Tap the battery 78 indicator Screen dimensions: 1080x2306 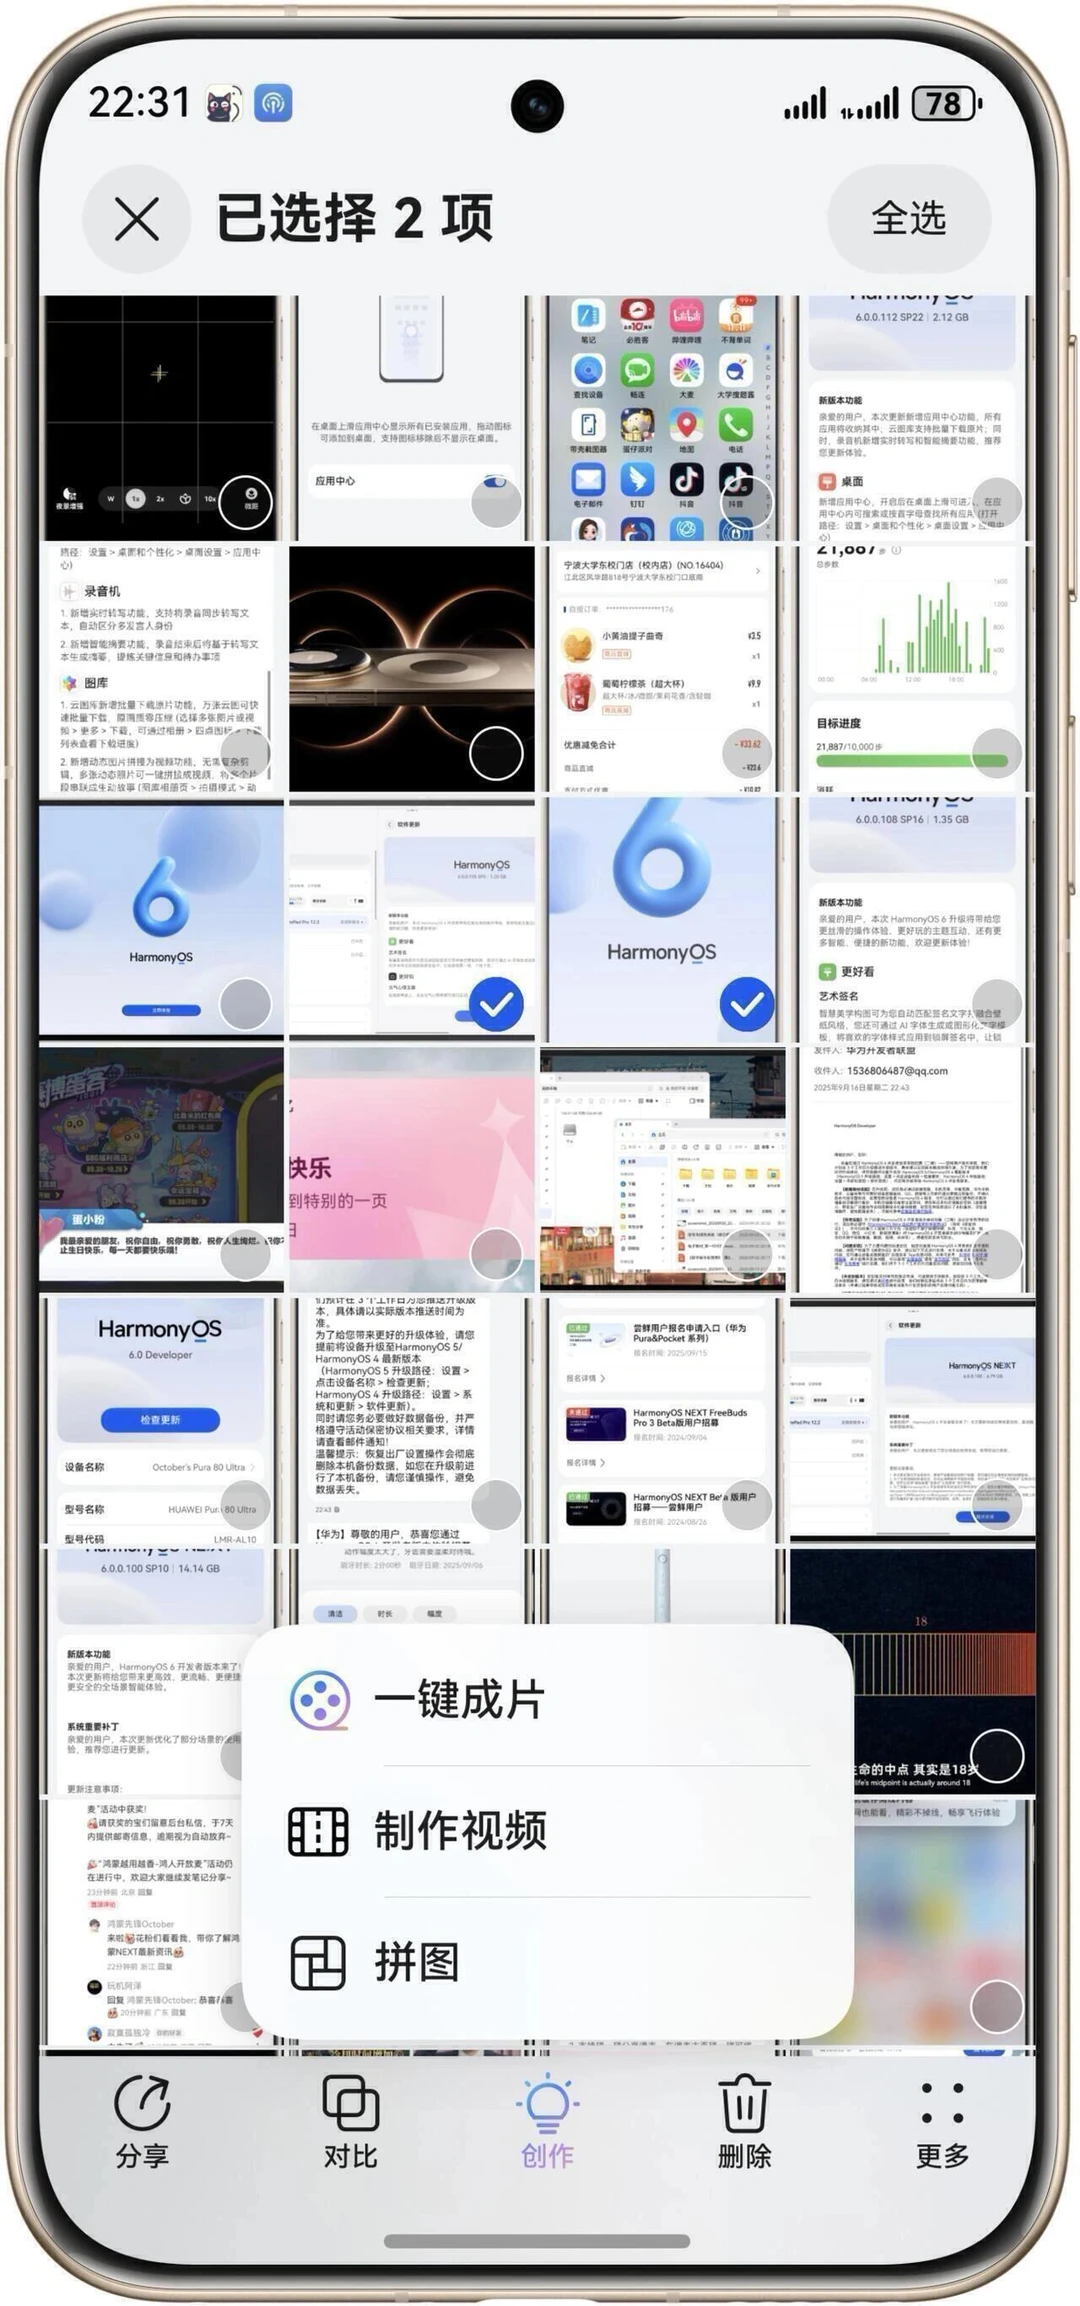946,103
